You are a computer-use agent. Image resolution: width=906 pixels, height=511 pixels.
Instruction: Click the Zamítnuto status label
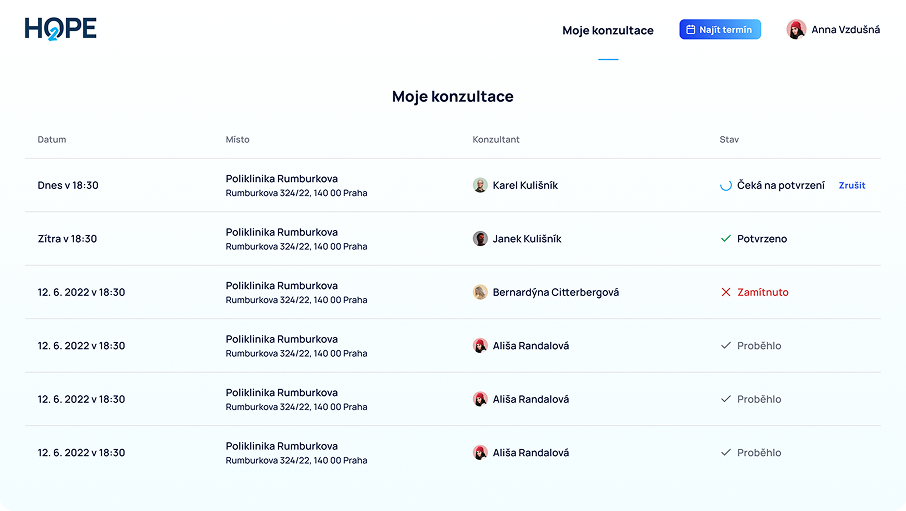click(762, 292)
